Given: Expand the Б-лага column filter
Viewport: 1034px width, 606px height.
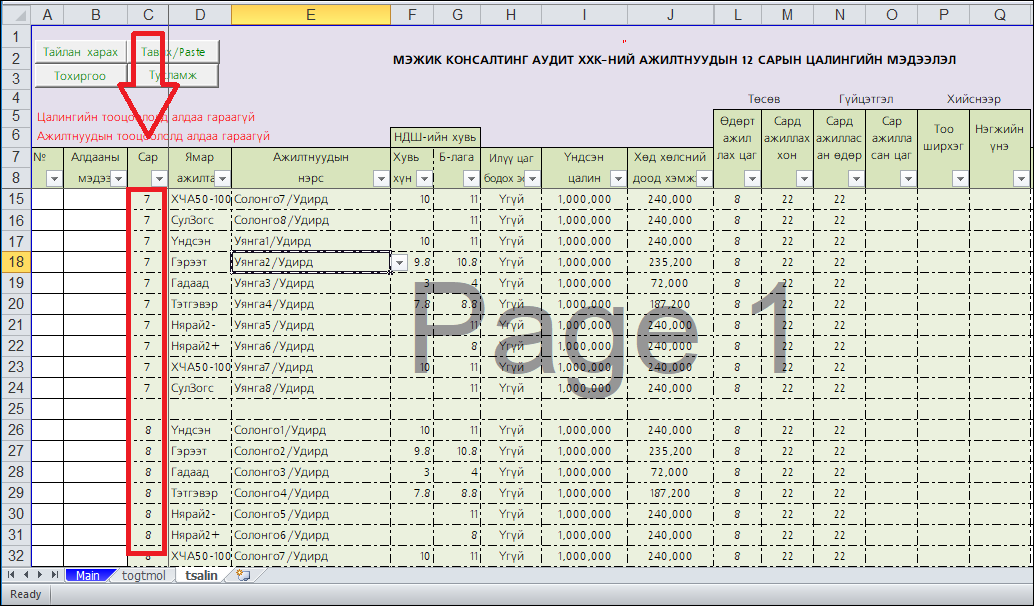Looking at the screenshot, I should 470,178.
